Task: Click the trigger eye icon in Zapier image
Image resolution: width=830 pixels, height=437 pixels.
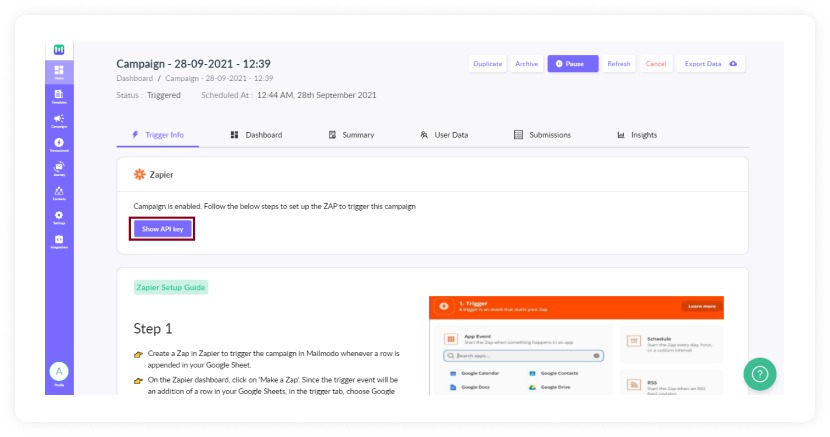Action: (444, 306)
